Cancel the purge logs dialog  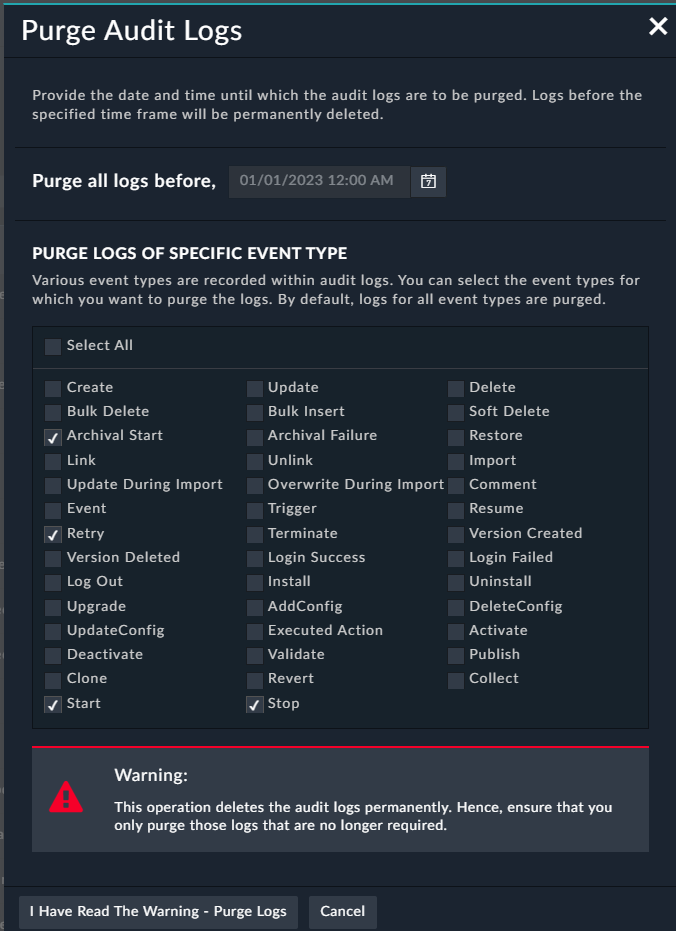[343, 912]
